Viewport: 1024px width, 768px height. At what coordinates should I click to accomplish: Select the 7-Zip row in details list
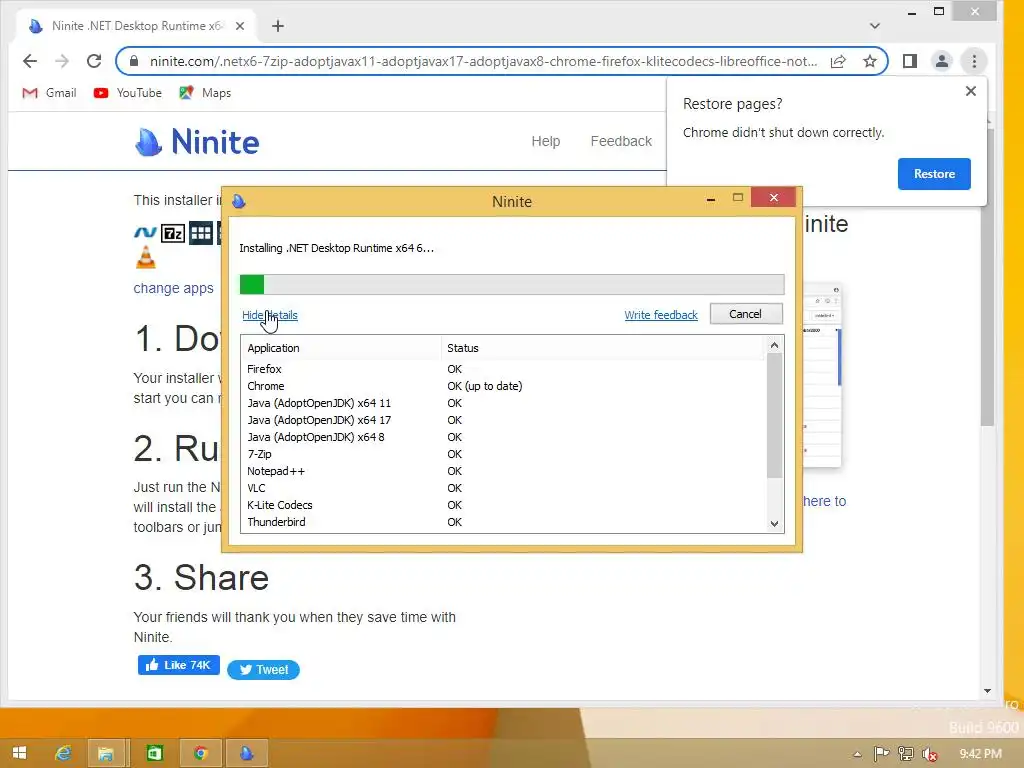point(503,454)
